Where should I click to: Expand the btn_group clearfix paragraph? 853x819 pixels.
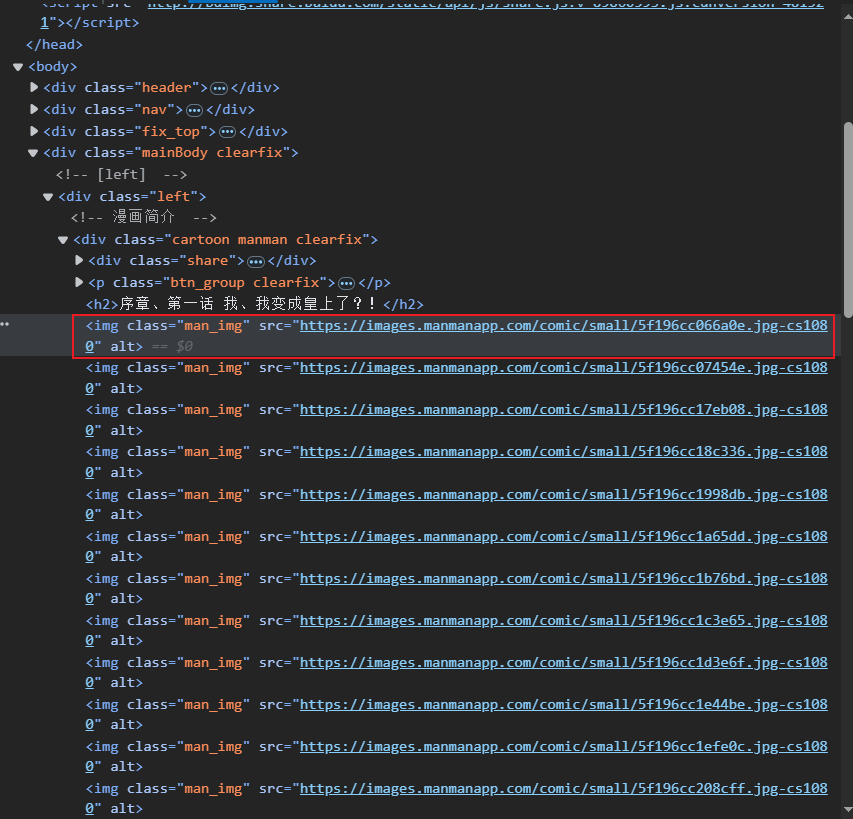(78, 282)
